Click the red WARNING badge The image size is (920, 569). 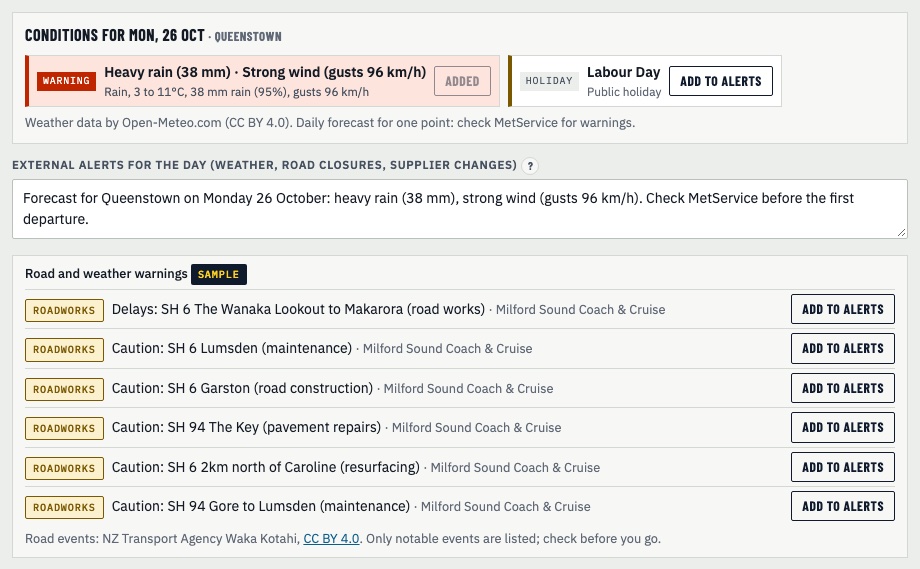pyautogui.click(x=66, y=81)
